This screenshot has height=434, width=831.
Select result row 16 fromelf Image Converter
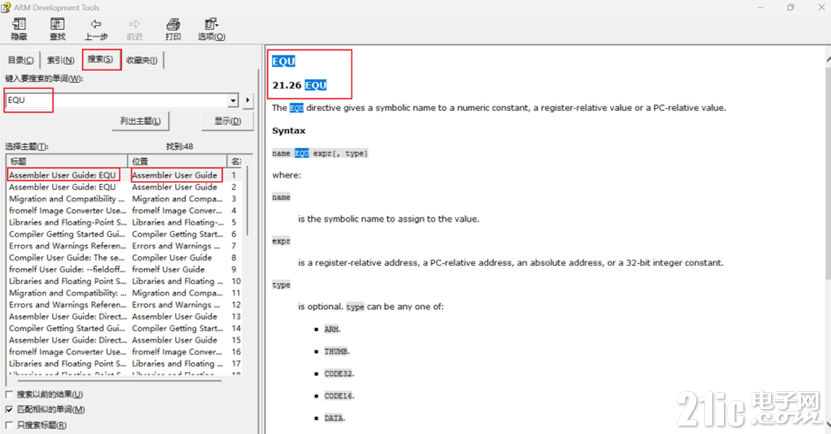click(x=125, y=351)
